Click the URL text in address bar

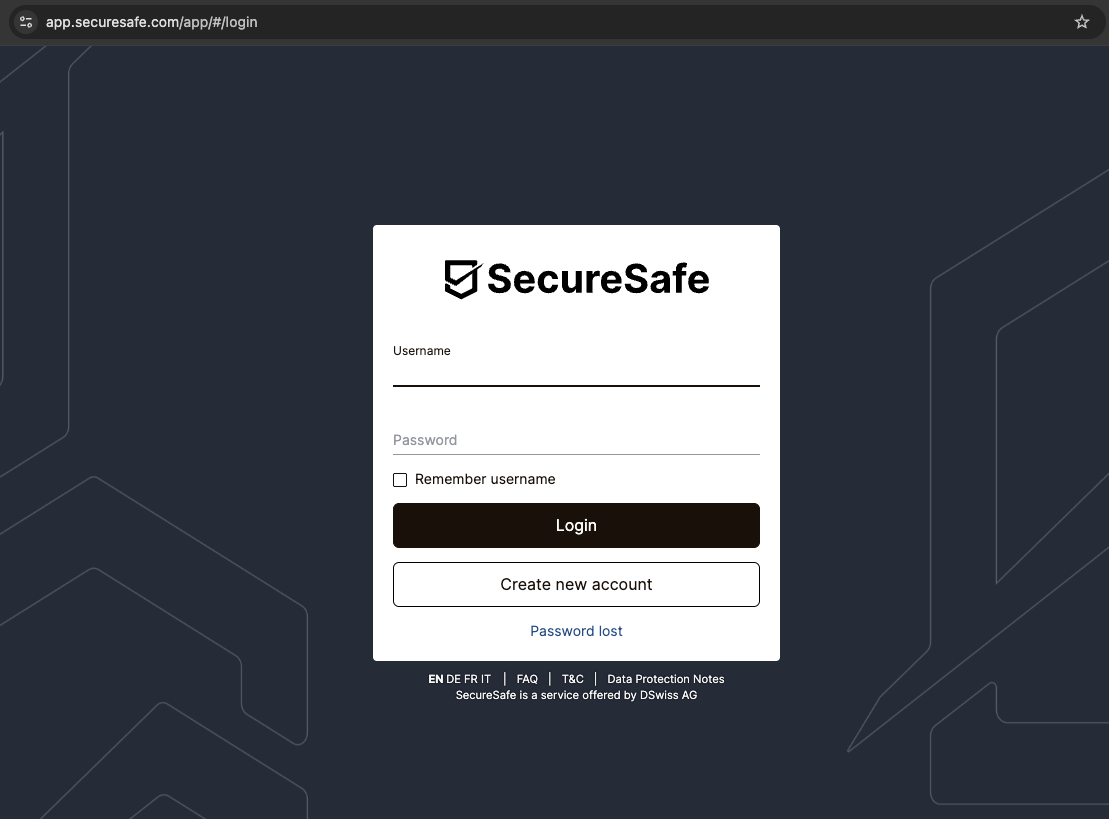152,22
